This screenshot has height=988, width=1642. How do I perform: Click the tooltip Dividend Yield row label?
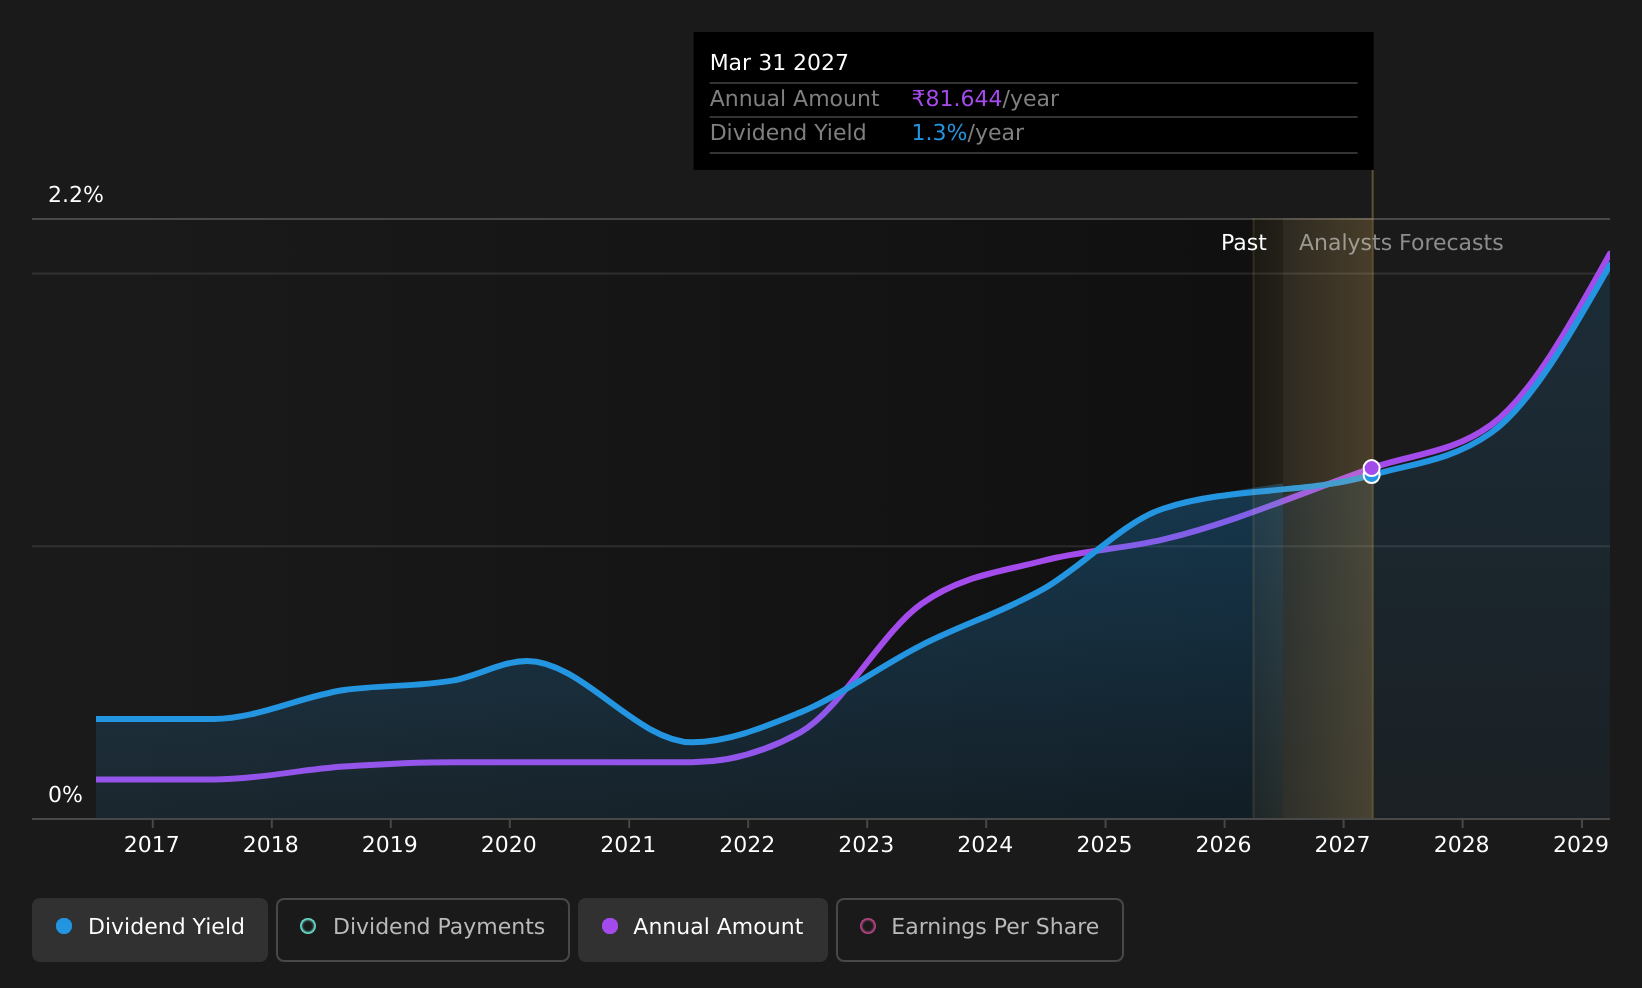[788, 133]
